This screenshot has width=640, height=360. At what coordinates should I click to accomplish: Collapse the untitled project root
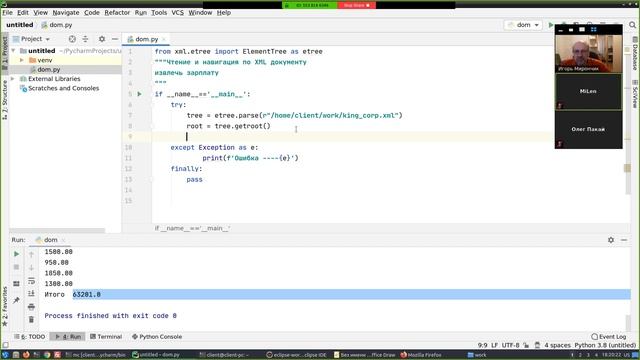[13, 51]
